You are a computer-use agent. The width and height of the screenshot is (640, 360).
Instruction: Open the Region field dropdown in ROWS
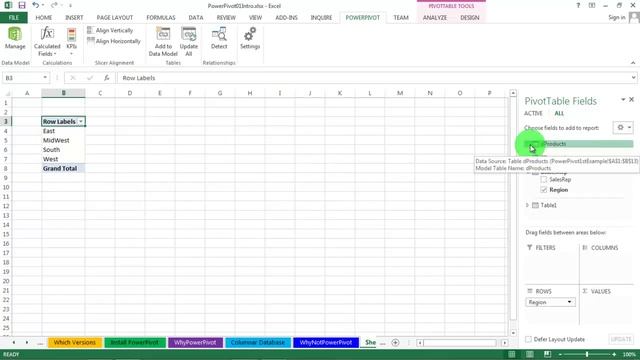coord(569,302)
